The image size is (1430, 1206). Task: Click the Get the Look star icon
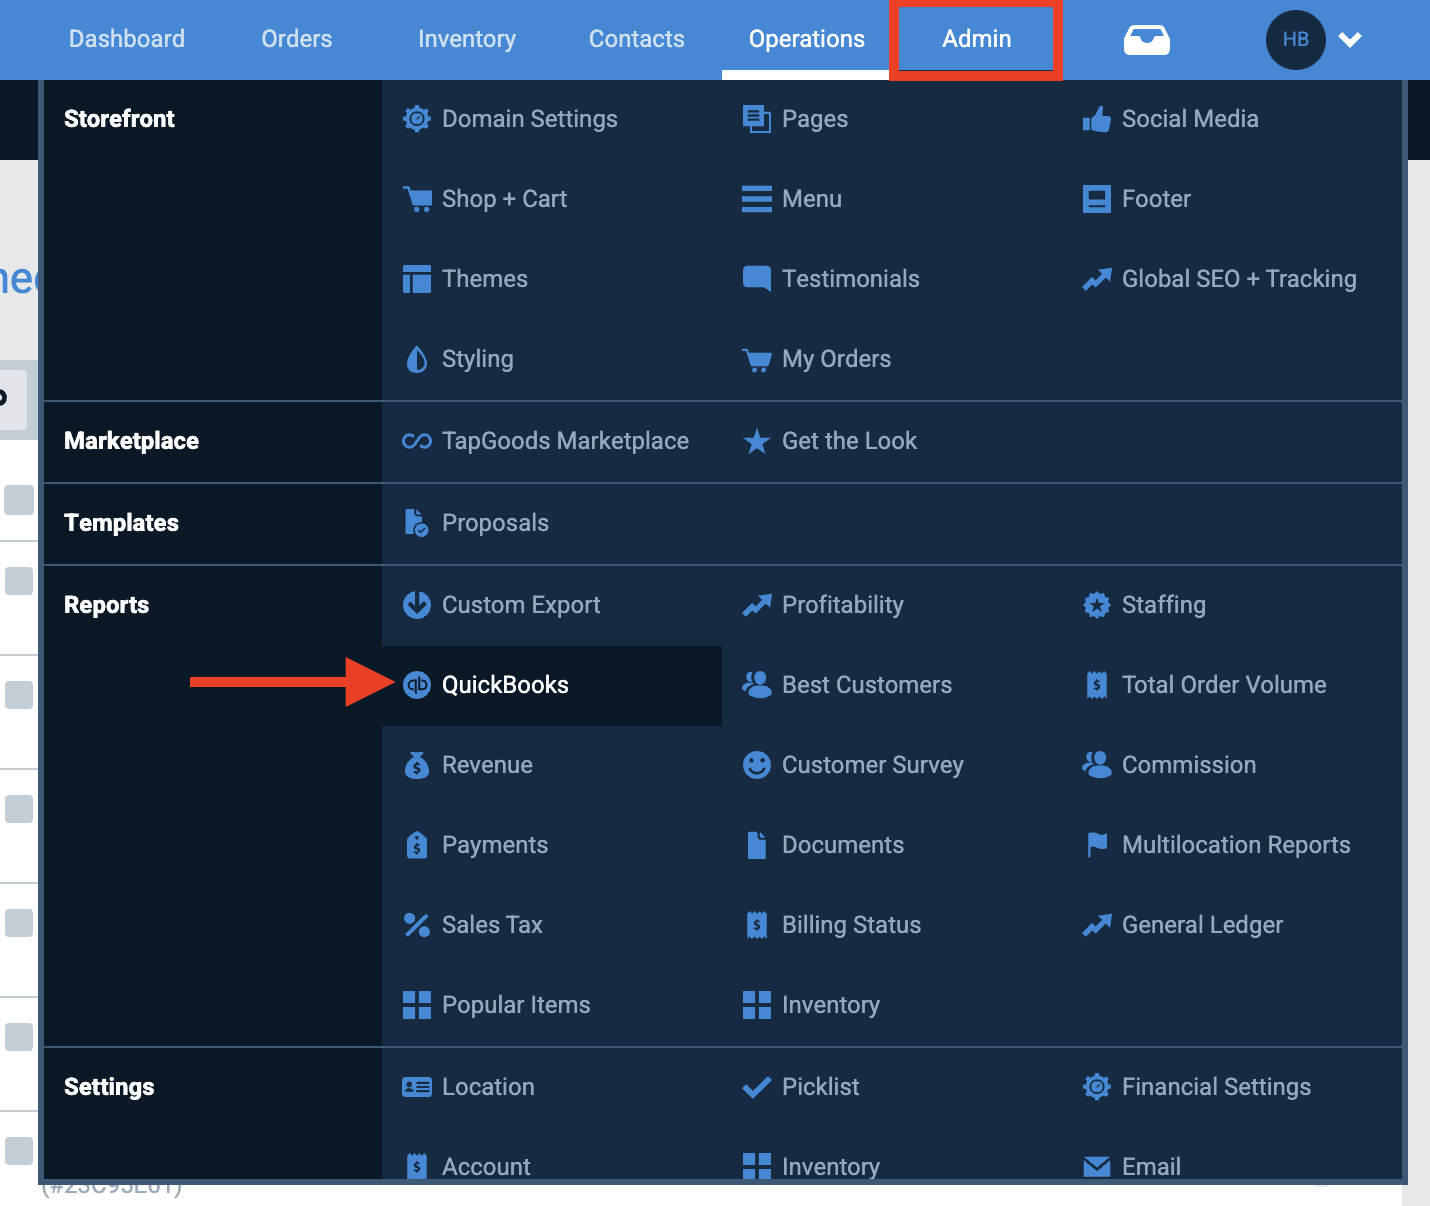click(x=757, y=441)
